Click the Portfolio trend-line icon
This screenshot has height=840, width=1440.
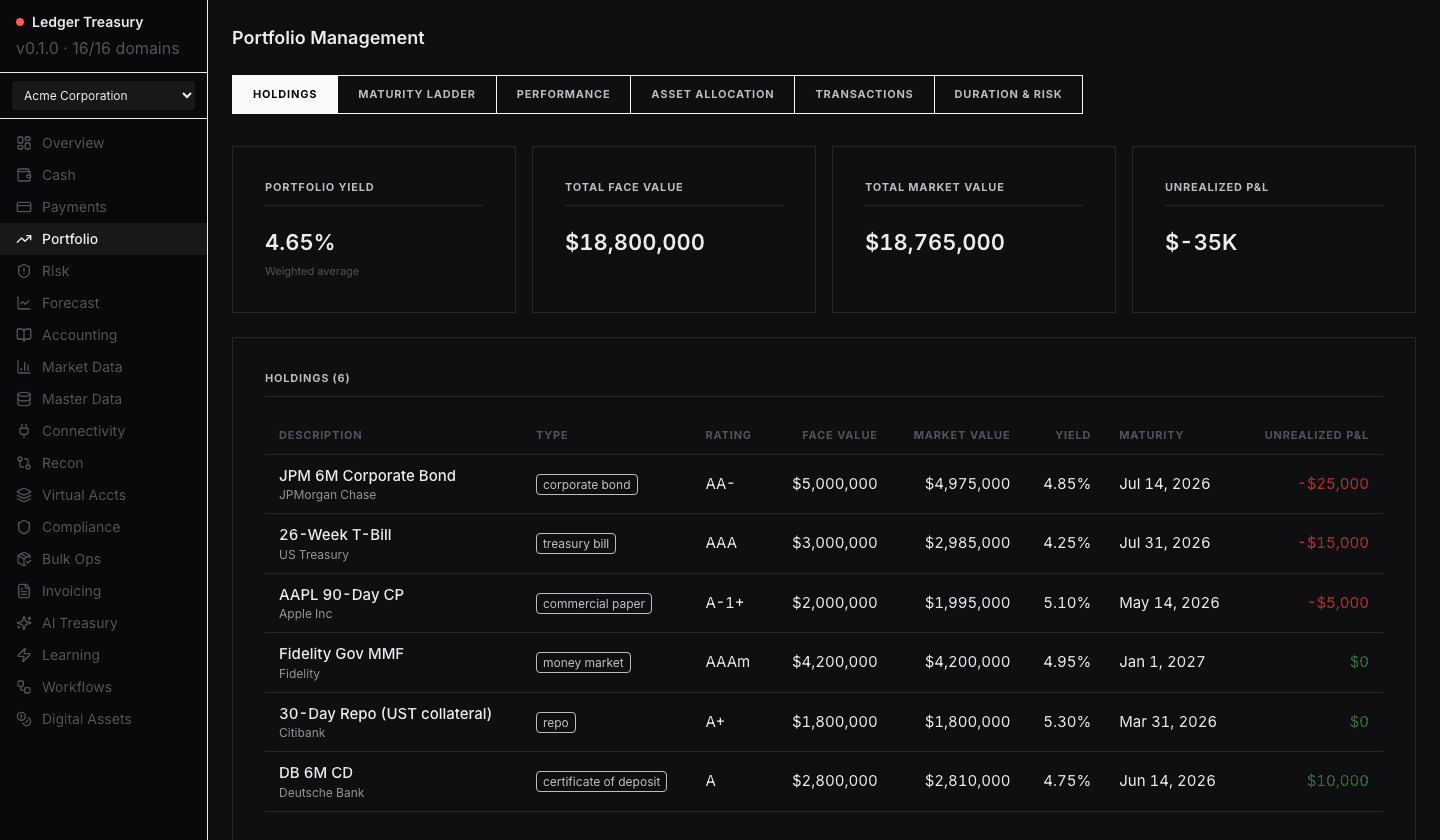(24, 239)
